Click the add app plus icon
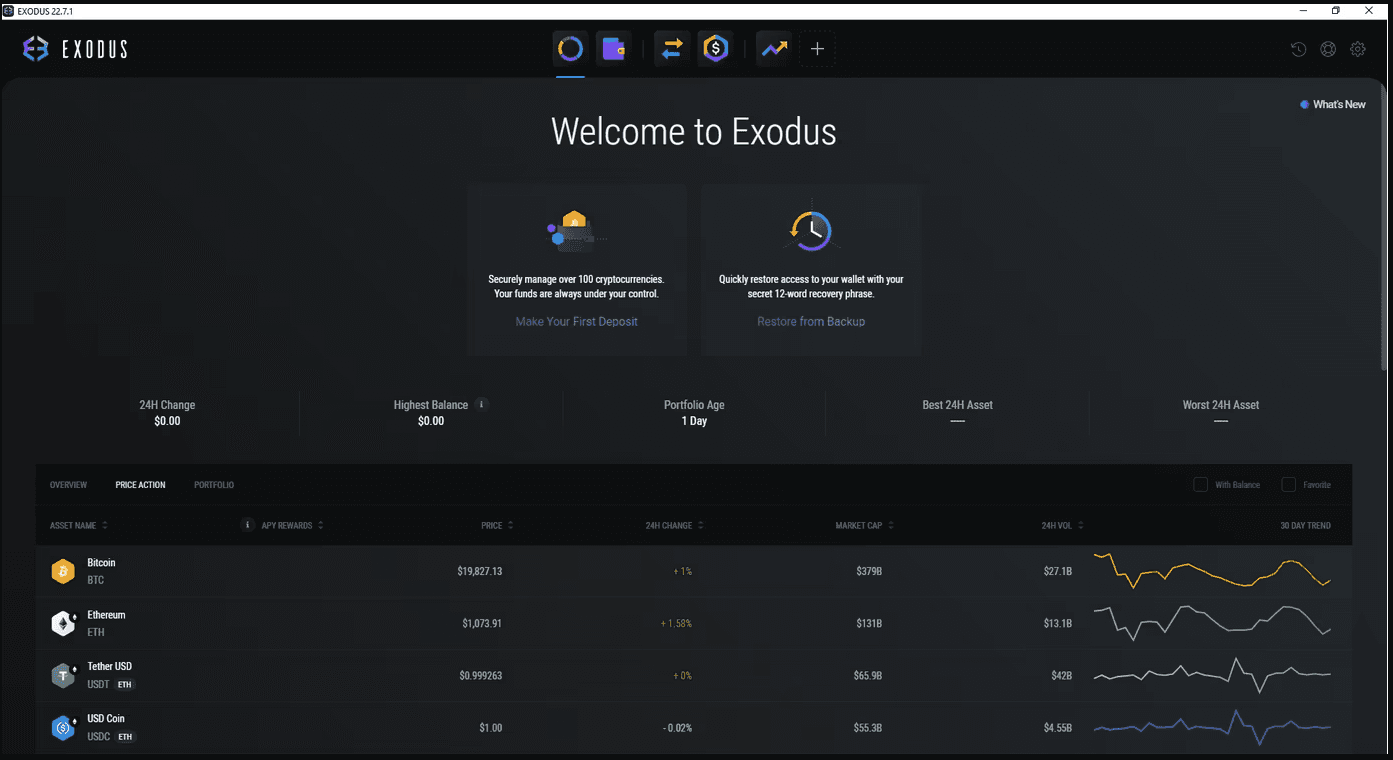 817,48
